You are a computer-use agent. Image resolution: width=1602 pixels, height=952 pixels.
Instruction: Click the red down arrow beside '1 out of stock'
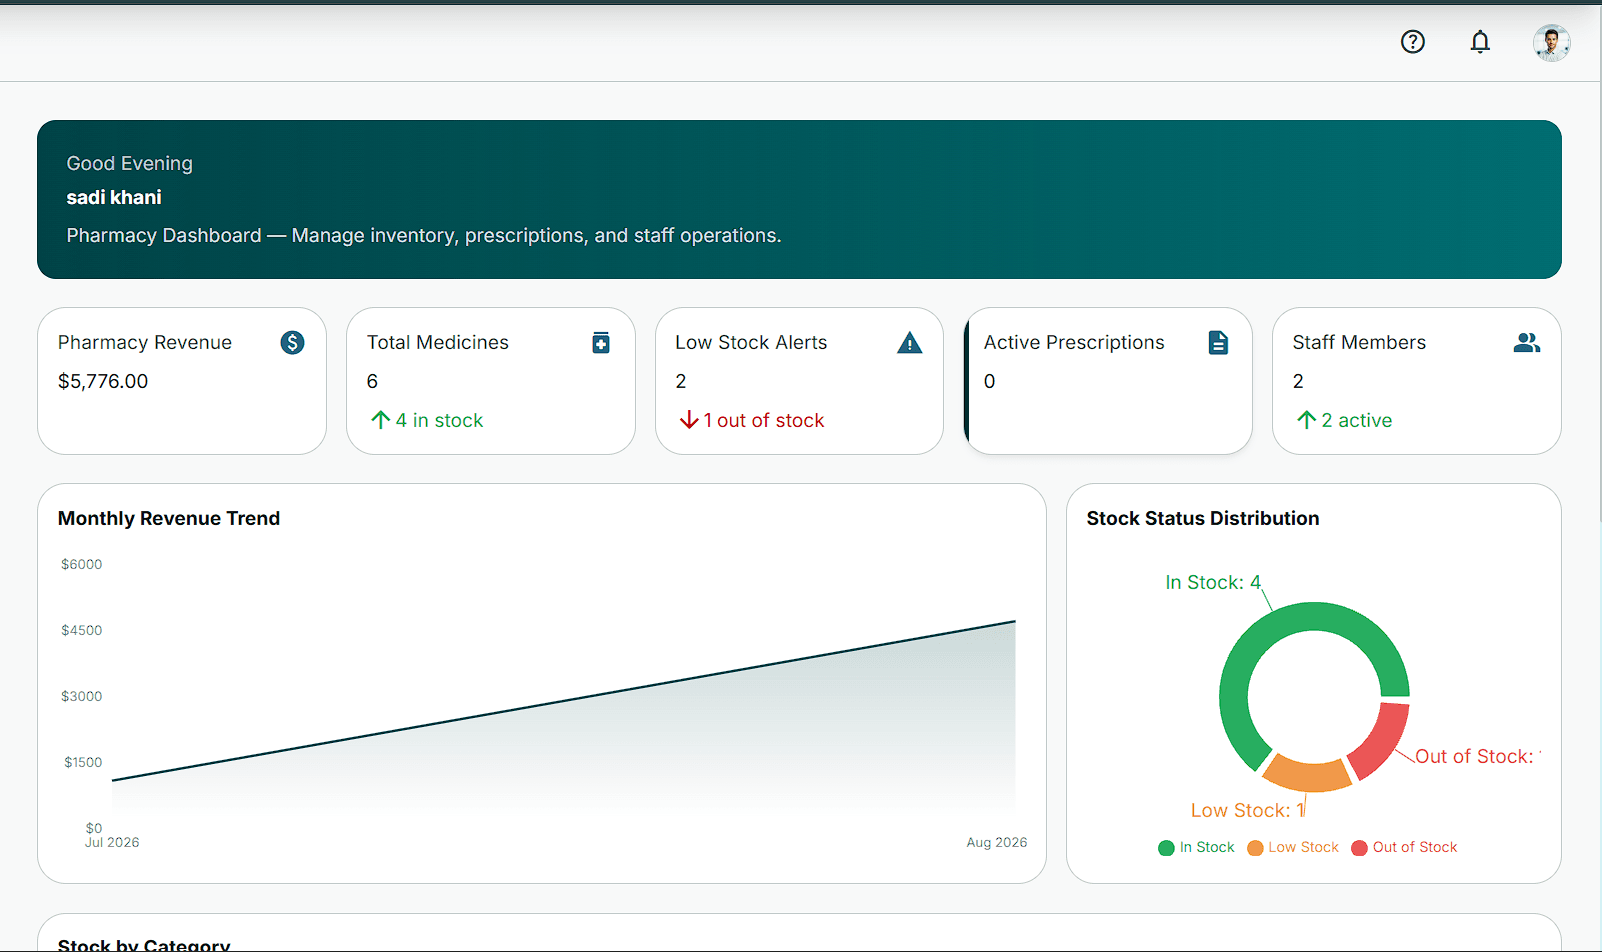[689, 420]
